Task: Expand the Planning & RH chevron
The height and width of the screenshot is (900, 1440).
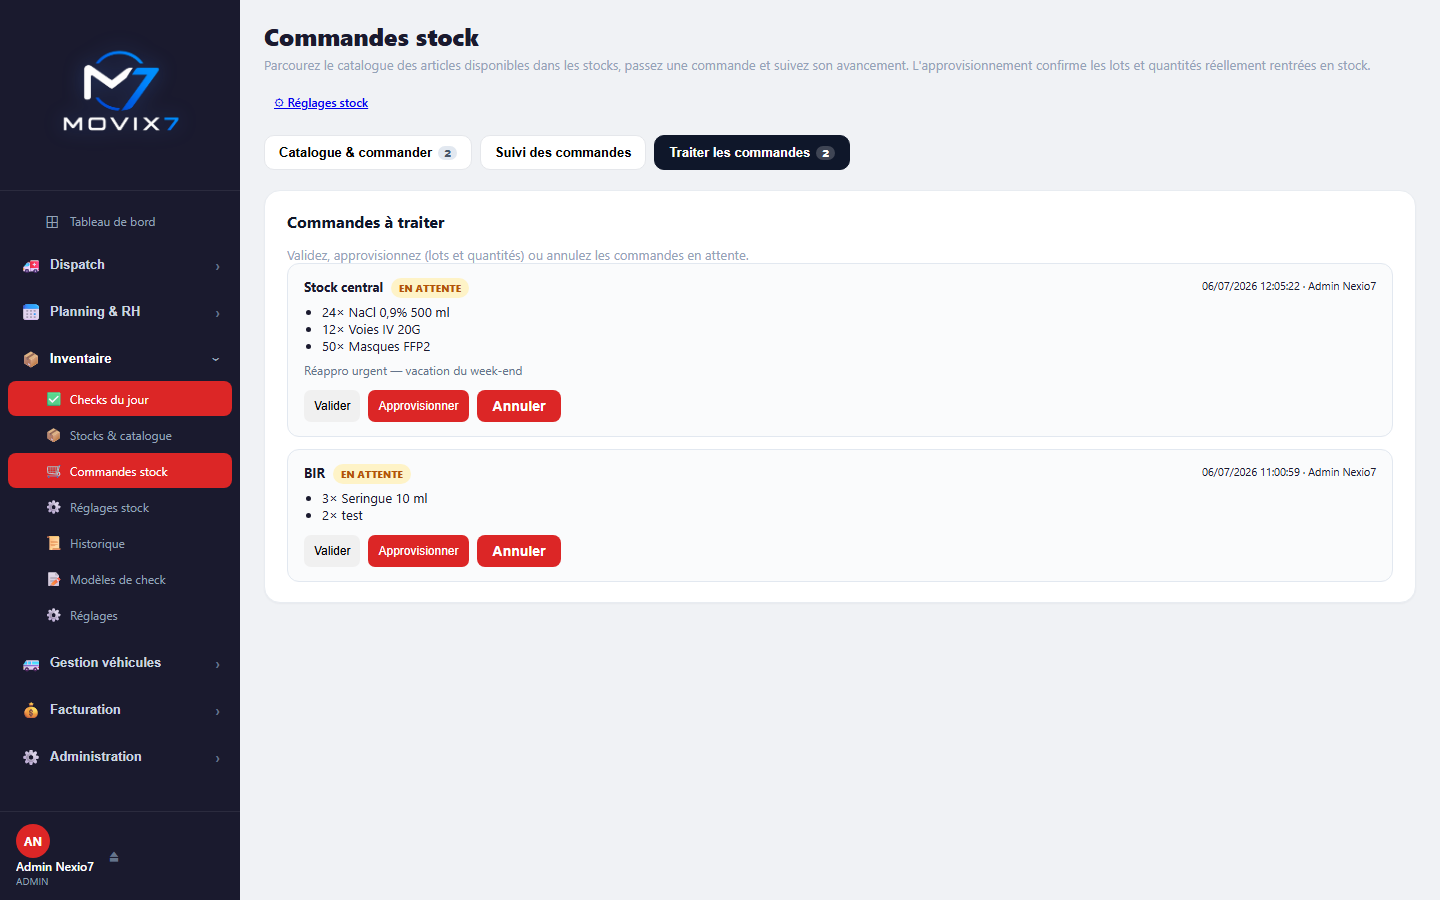Action: pyautogui.click(x=217, y=313)
